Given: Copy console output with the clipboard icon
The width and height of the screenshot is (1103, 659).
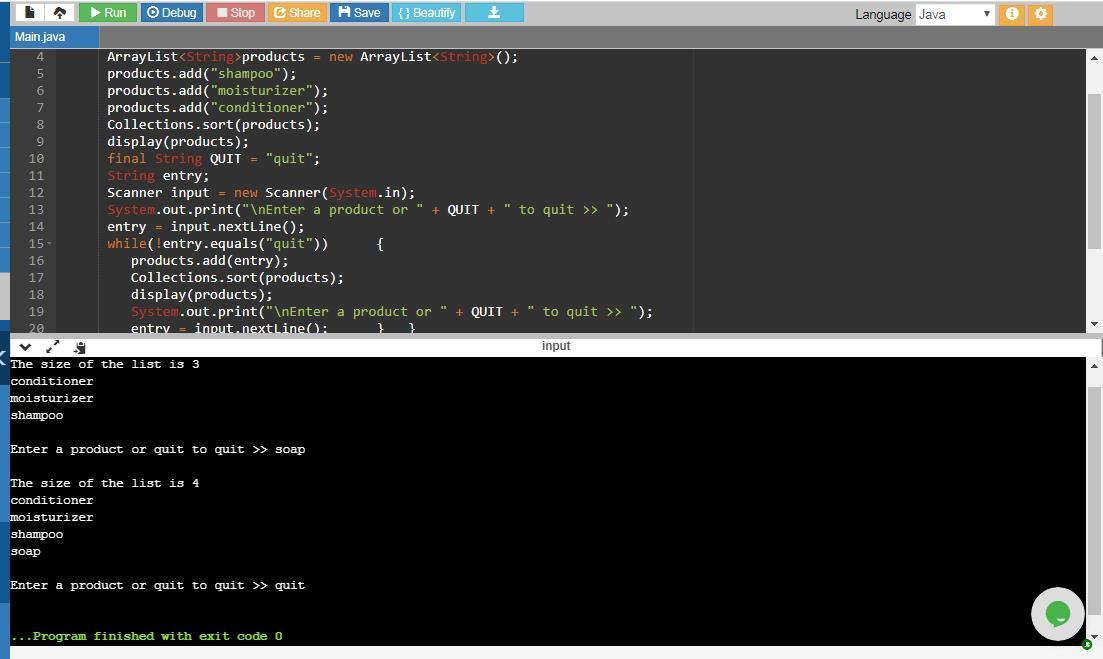Looking at the screenshot, I should tap(79, 347).
